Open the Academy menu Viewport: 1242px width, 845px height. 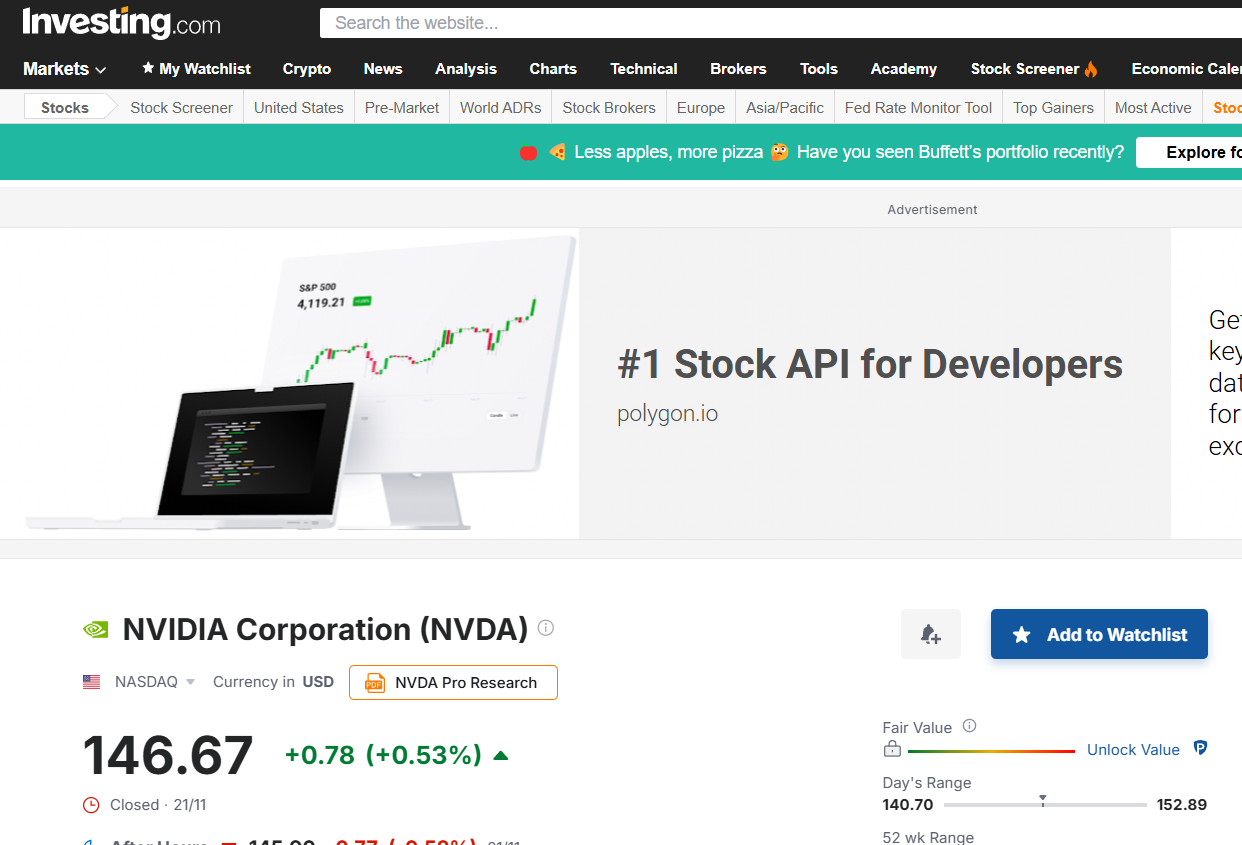coord(904,69)
